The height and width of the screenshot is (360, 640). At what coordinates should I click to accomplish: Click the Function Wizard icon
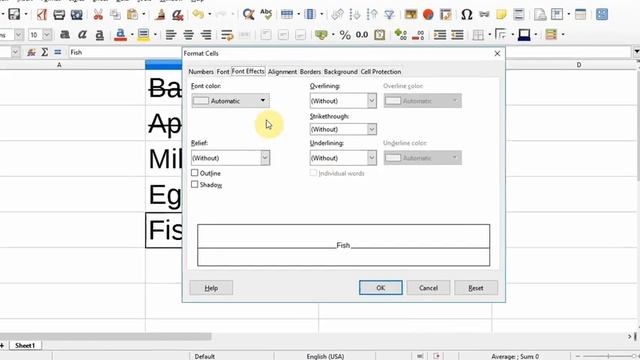click(x=31, y=52)
